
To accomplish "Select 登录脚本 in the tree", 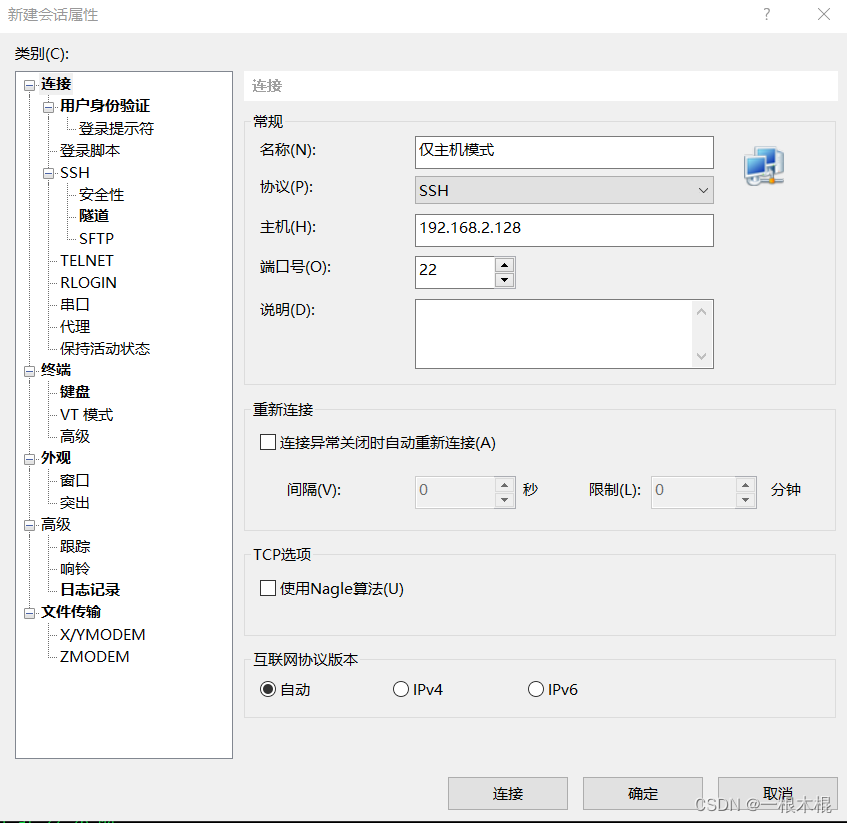I will click(90, 151).
